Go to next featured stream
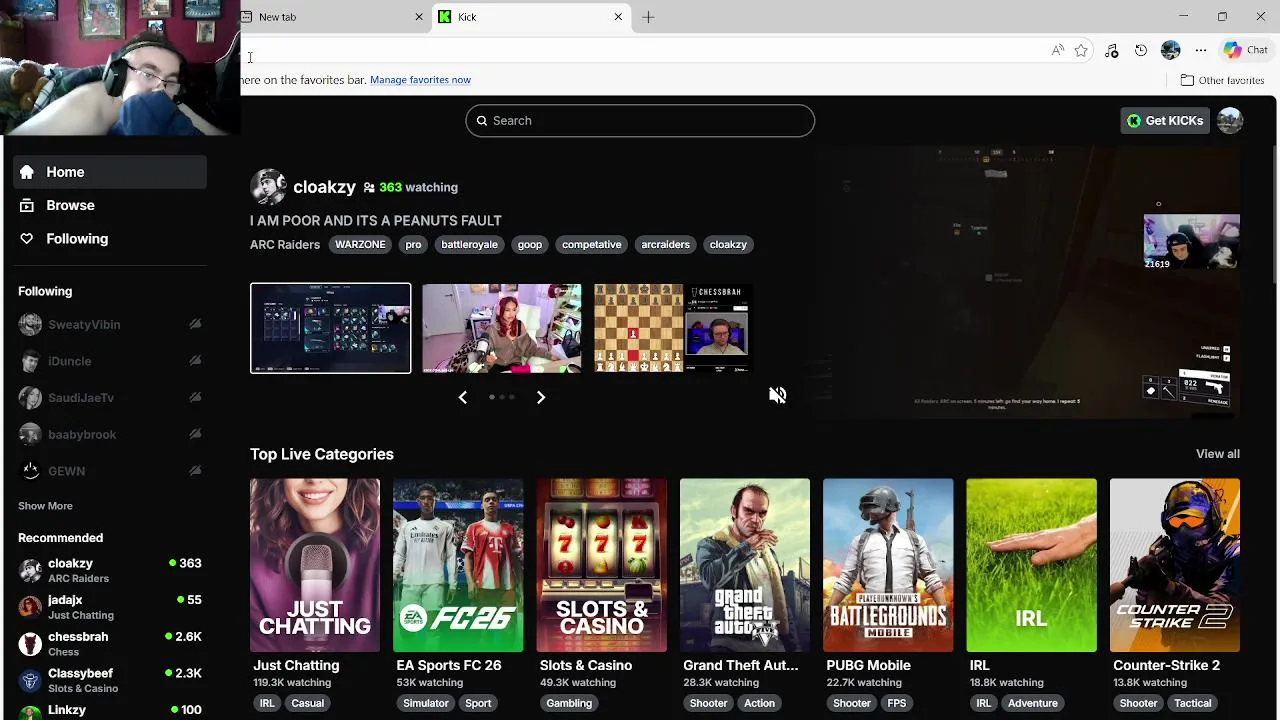This screenshot has height=720, width=1280. click(x=541, y=397)
